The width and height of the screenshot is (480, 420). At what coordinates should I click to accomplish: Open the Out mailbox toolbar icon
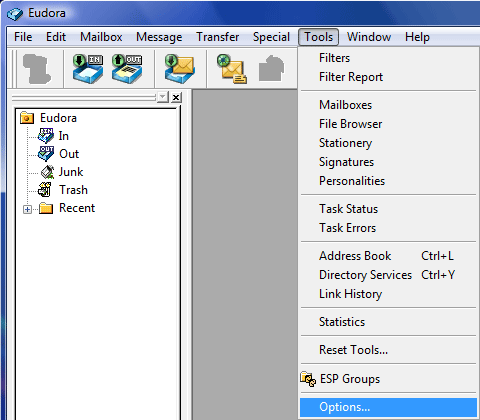click(x=127, y=69)
